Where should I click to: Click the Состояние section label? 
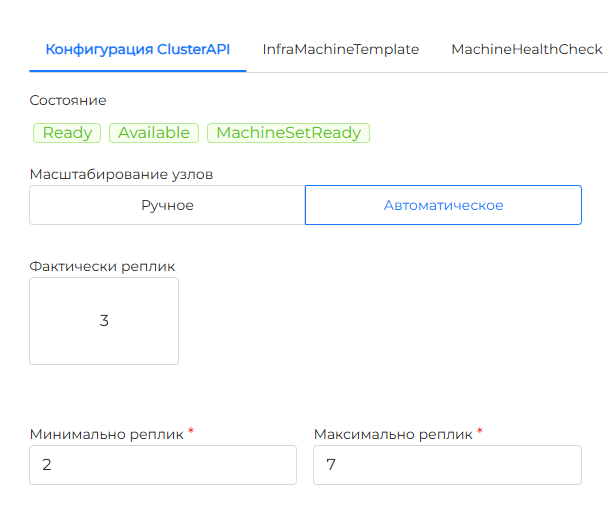(x=68, y=100)
